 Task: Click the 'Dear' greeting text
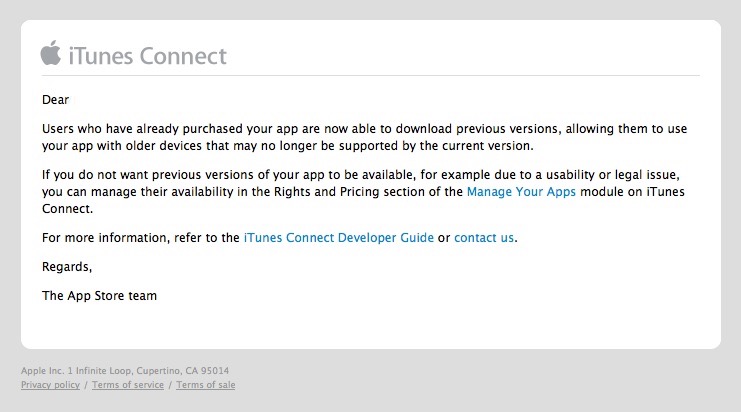pyautogui.click(x=56, y=100)
